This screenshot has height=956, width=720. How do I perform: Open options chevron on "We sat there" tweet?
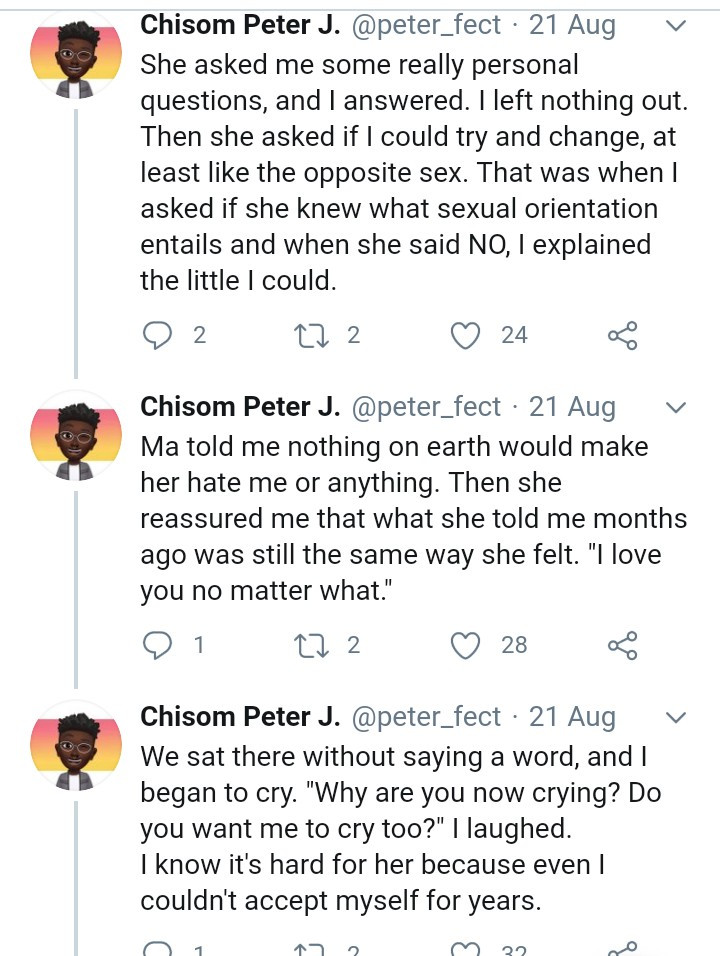676,718
